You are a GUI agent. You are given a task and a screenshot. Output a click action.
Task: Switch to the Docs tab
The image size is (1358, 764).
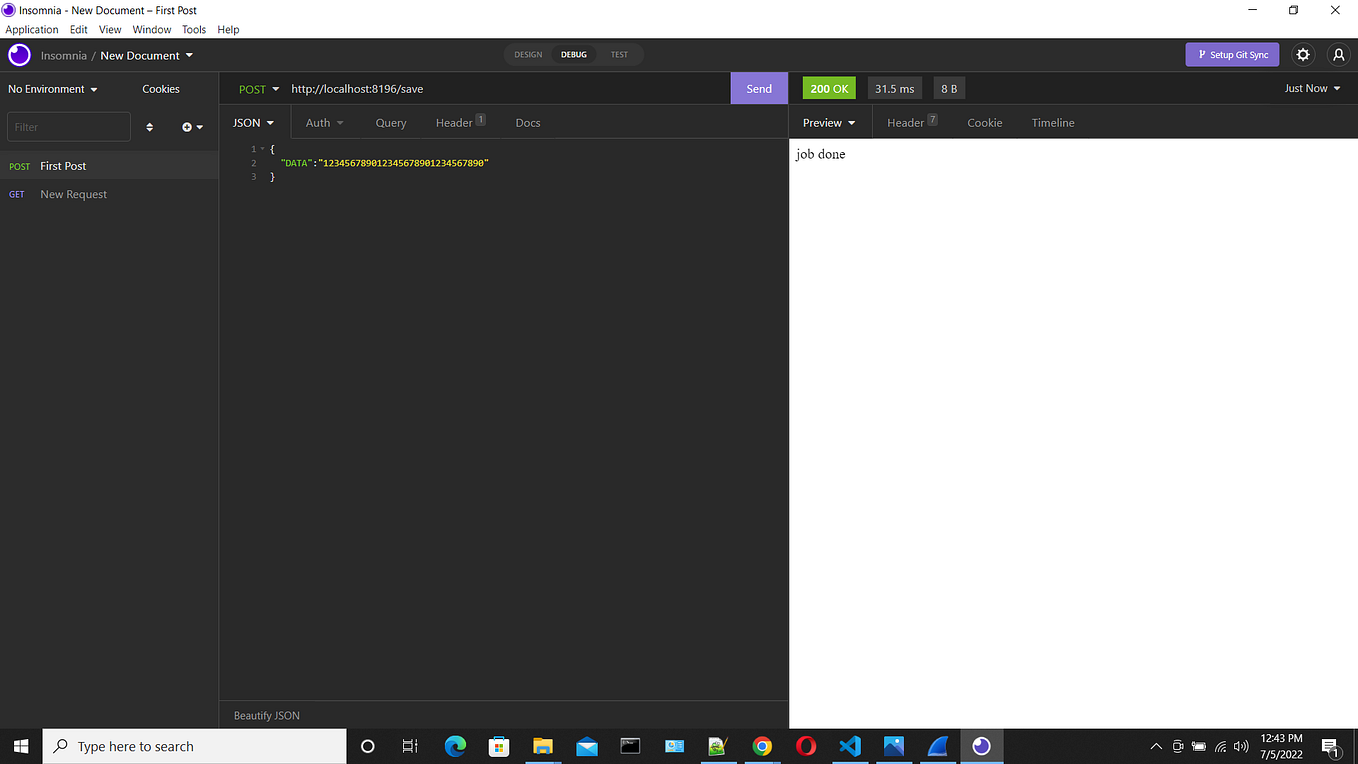pos(528,123)
